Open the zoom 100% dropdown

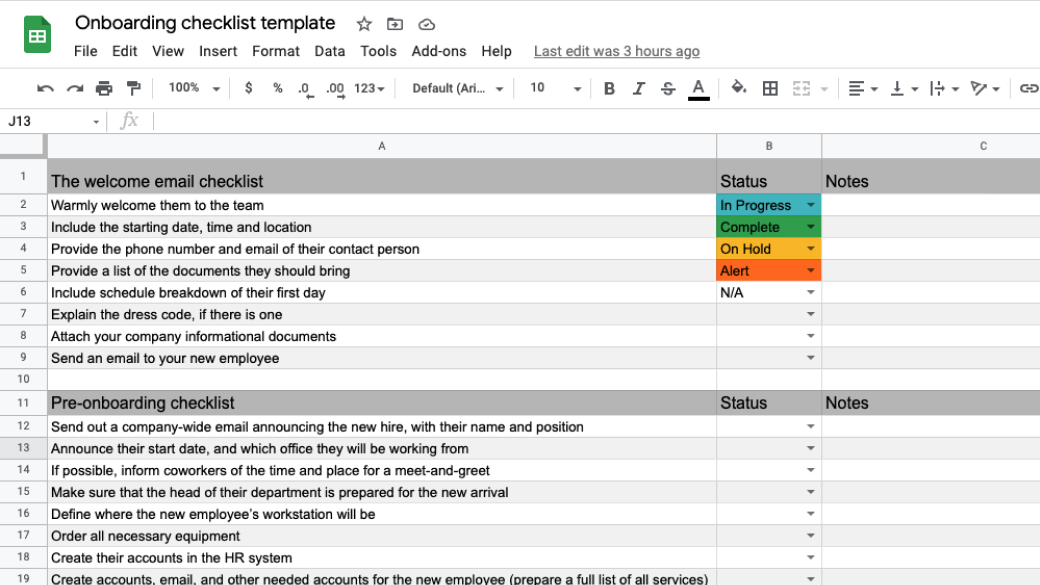(x=193, y=88)
